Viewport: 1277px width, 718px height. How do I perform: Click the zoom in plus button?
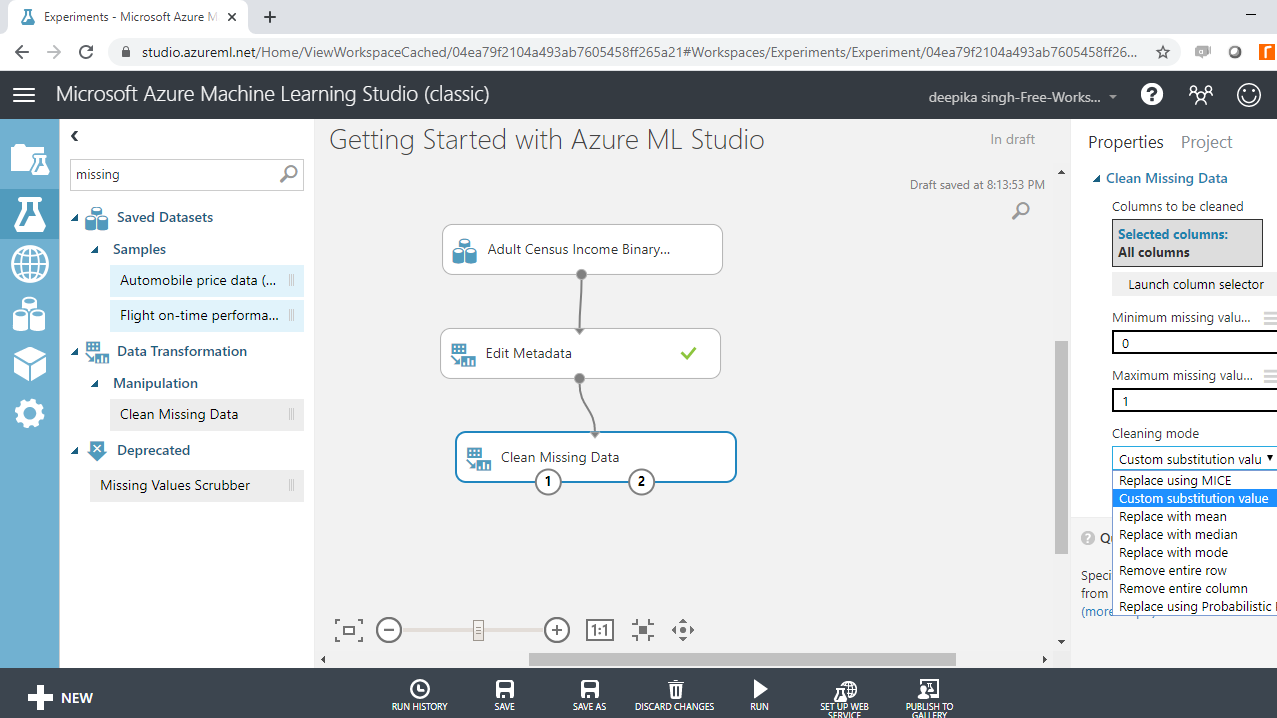tap(557, 630)
